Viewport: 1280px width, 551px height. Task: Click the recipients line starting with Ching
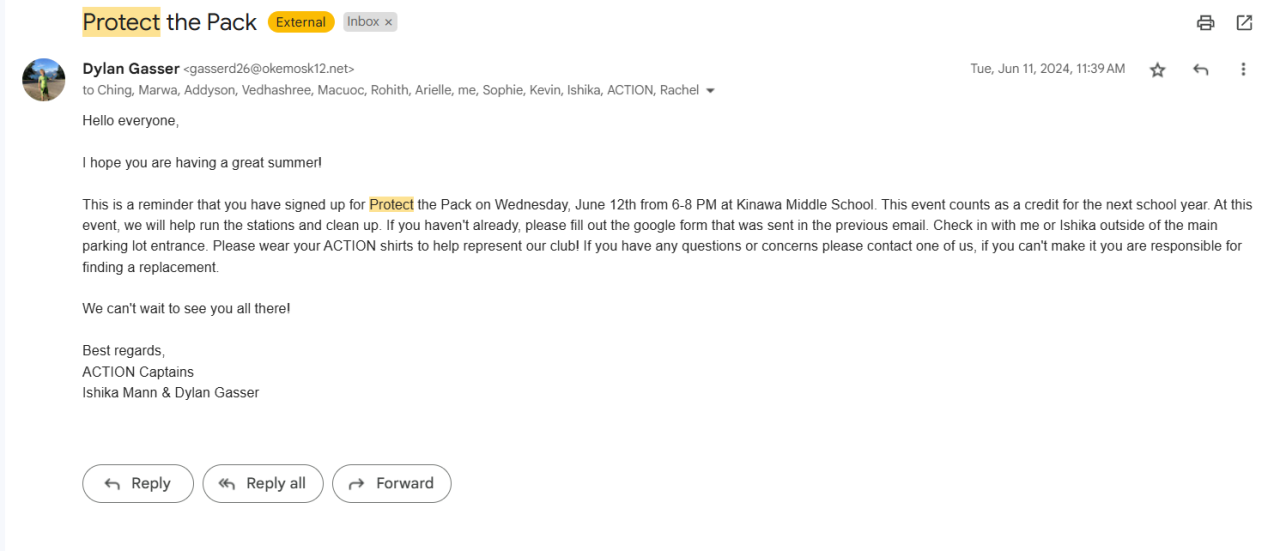(390, 90)
